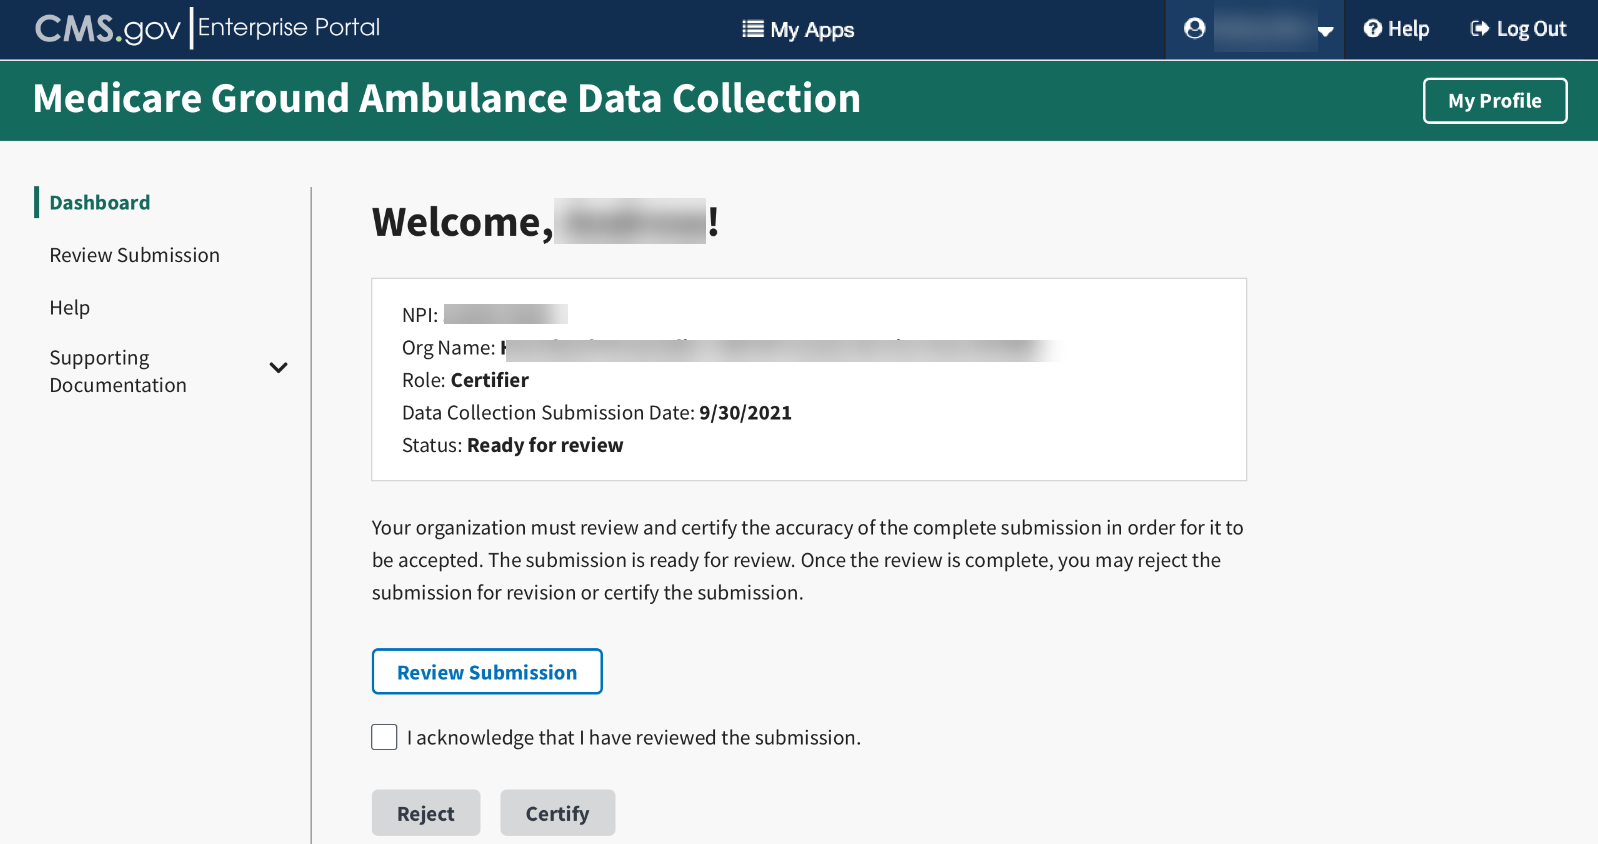Click the My Apps text label
Screen dimensions: 1598x844
(812, 30)
